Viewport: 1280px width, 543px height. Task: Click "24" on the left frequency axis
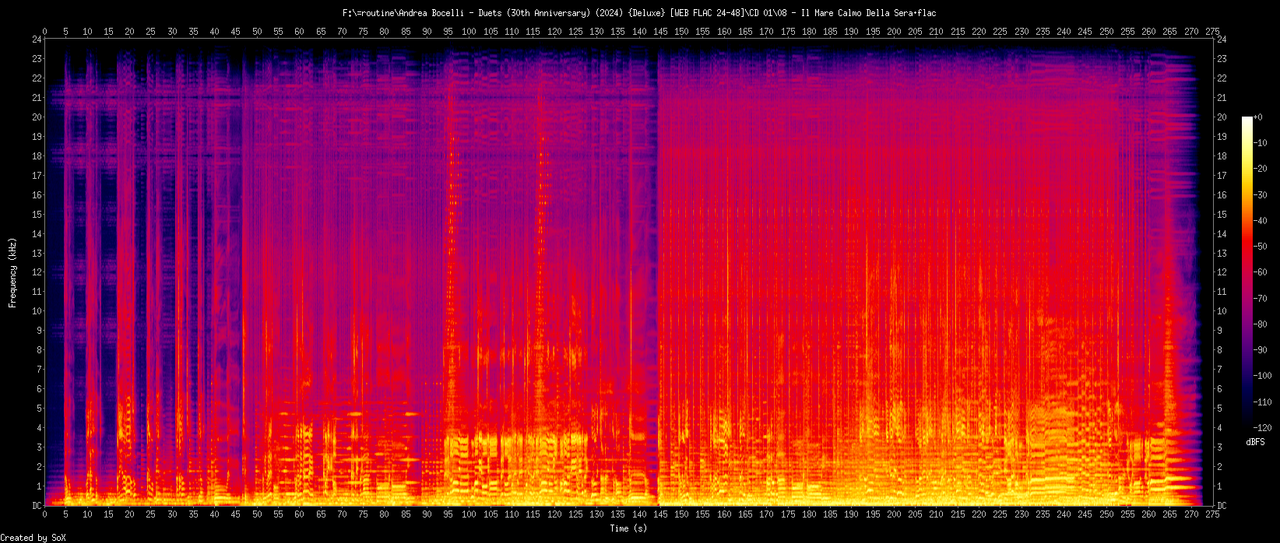point(37,39)
